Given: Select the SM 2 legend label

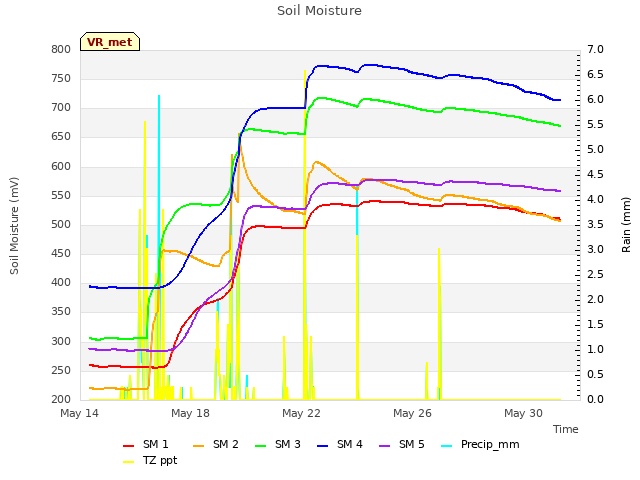Looking at the screenshot, I should pyautogui.click(x=226, y=444).
